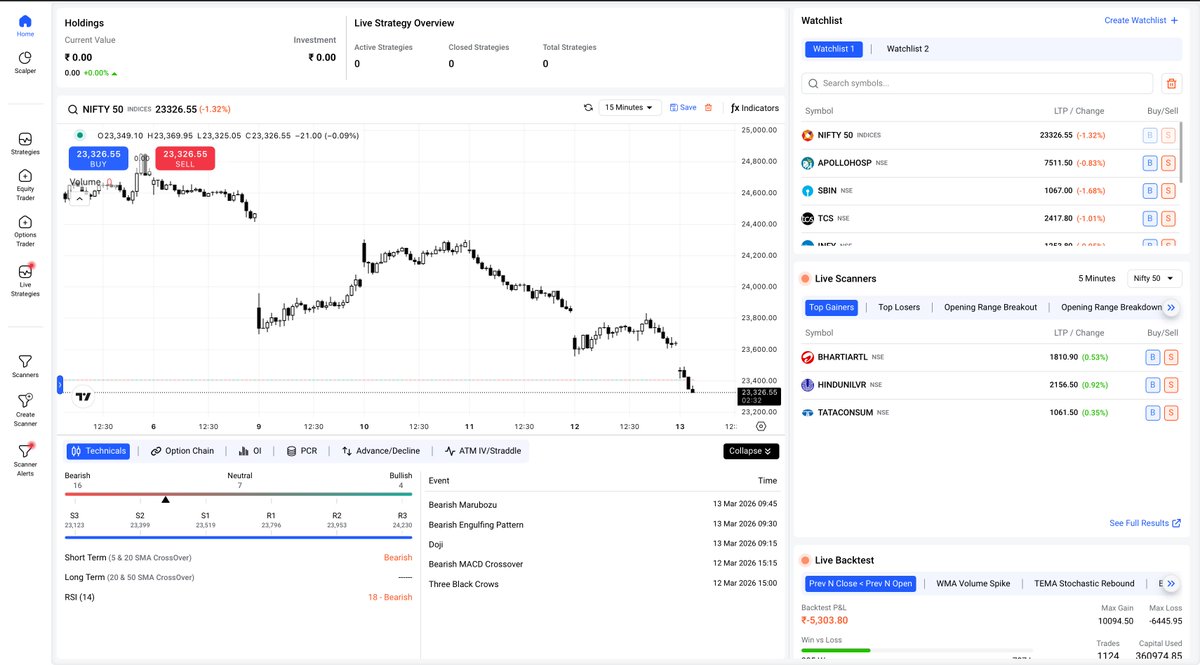Open Scanners from the sidebar

click(25, 365)
